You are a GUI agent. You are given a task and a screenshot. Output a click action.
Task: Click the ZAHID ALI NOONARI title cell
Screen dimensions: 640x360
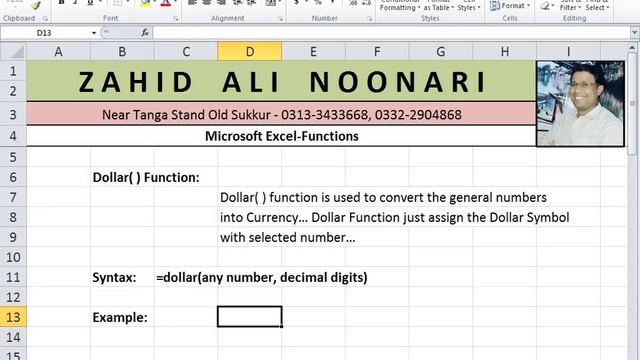281,81
